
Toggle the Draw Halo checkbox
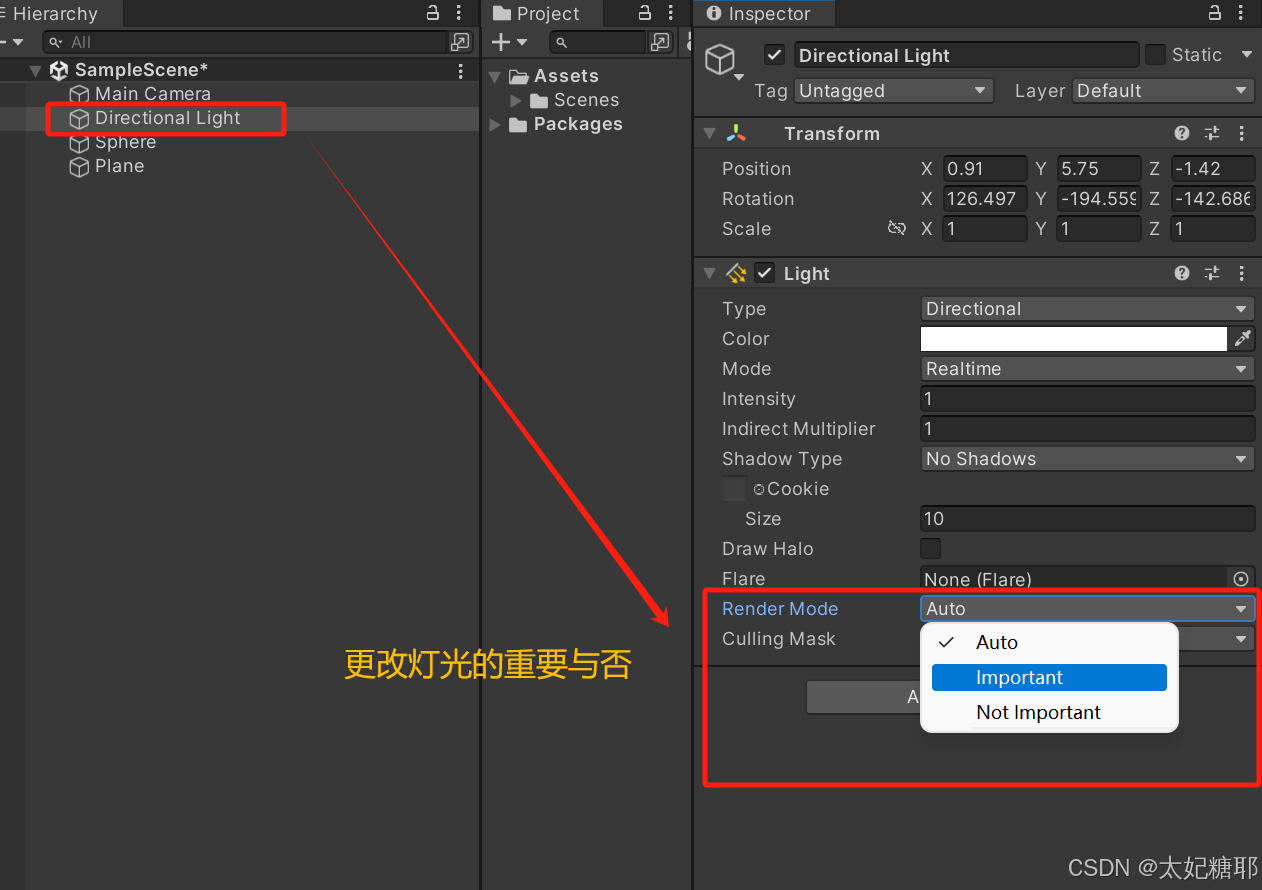tap(930, 548)
